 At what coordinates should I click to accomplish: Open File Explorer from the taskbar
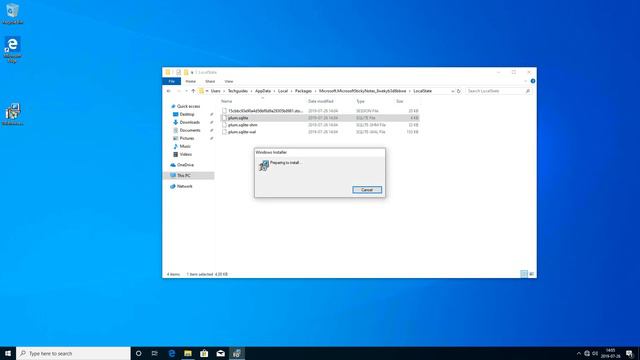click(x=188, y=353)
